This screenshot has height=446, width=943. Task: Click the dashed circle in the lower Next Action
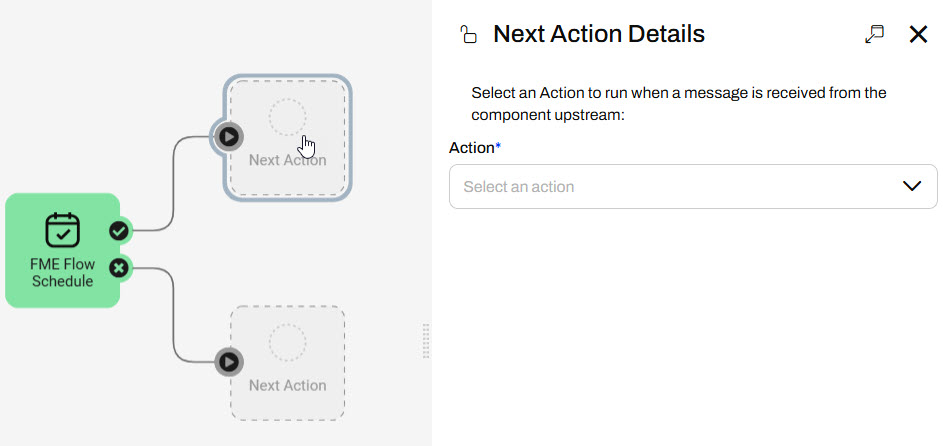[287, 342]
